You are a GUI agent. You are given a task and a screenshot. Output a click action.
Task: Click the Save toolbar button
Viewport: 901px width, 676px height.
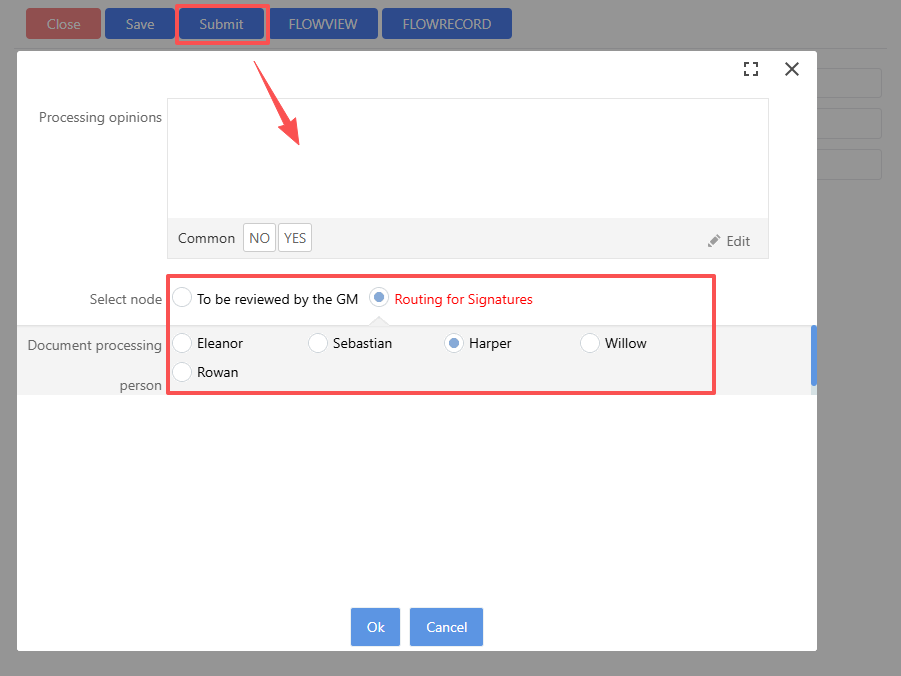[140, 24]
